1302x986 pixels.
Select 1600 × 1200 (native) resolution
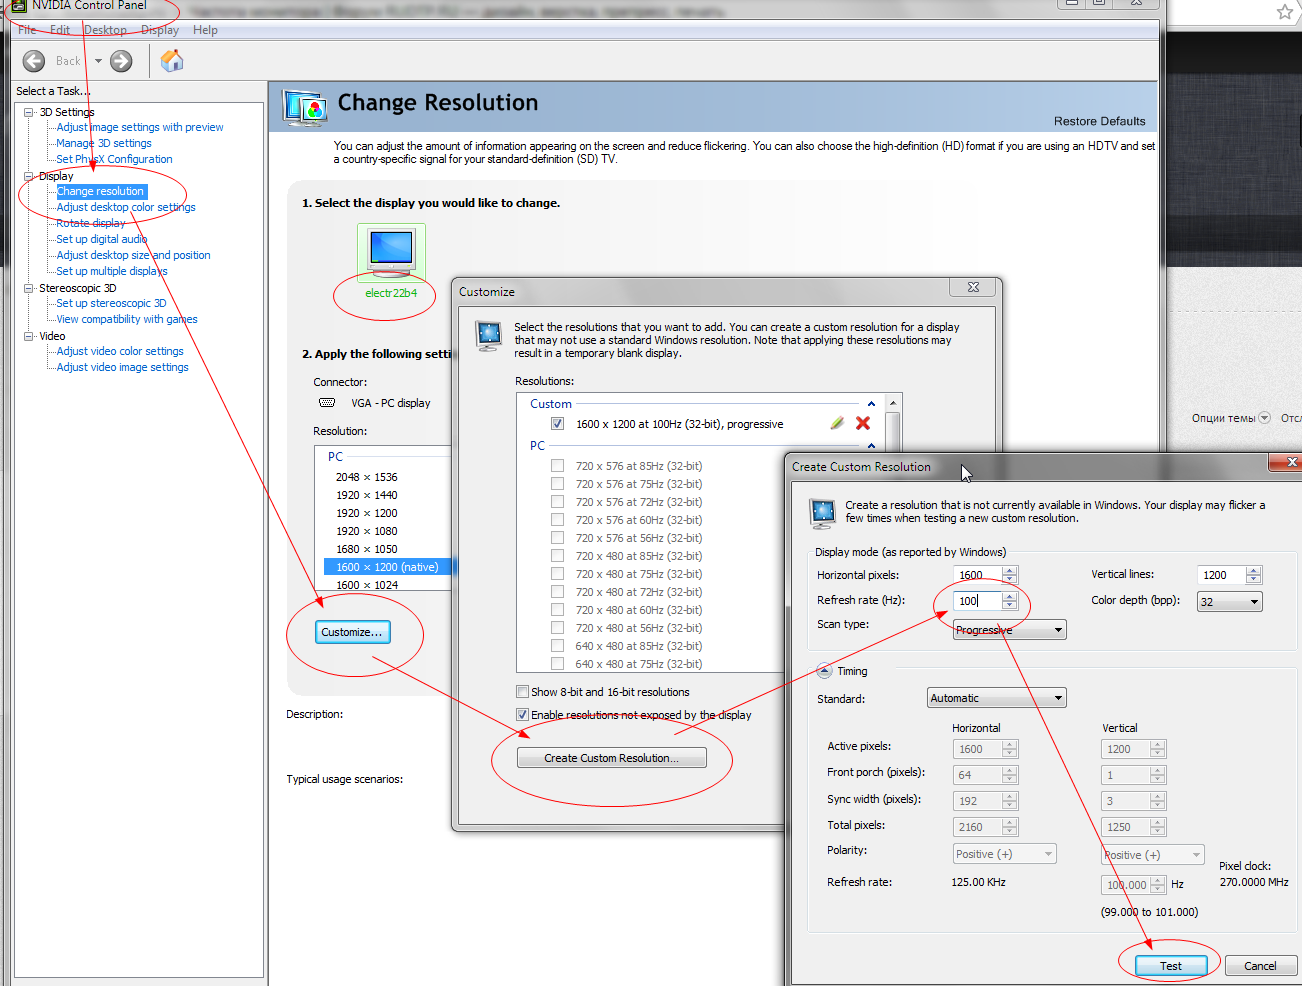(387, 567)
